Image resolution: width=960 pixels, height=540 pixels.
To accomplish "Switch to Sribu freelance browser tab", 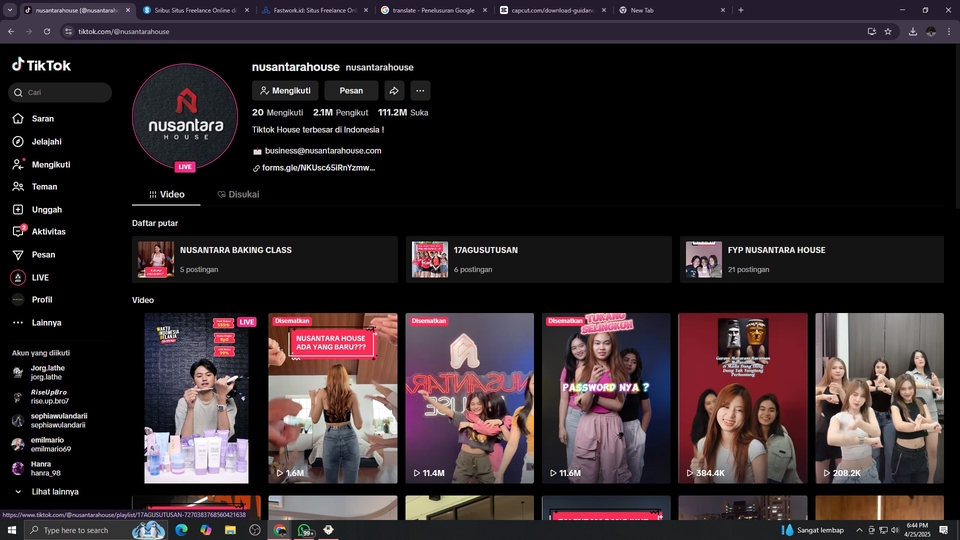I will point(195,10).
